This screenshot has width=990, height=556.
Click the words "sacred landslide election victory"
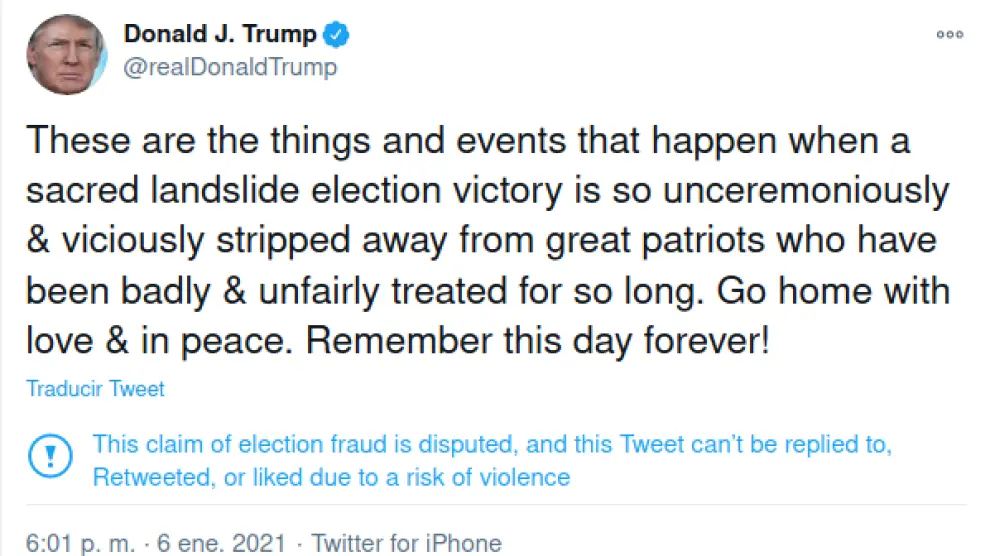tap(310, 190)
